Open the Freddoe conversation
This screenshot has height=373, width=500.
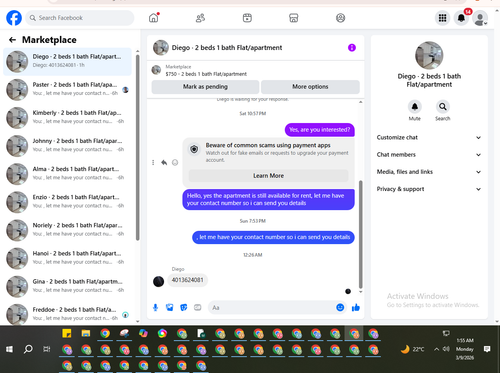coord(67,314)
